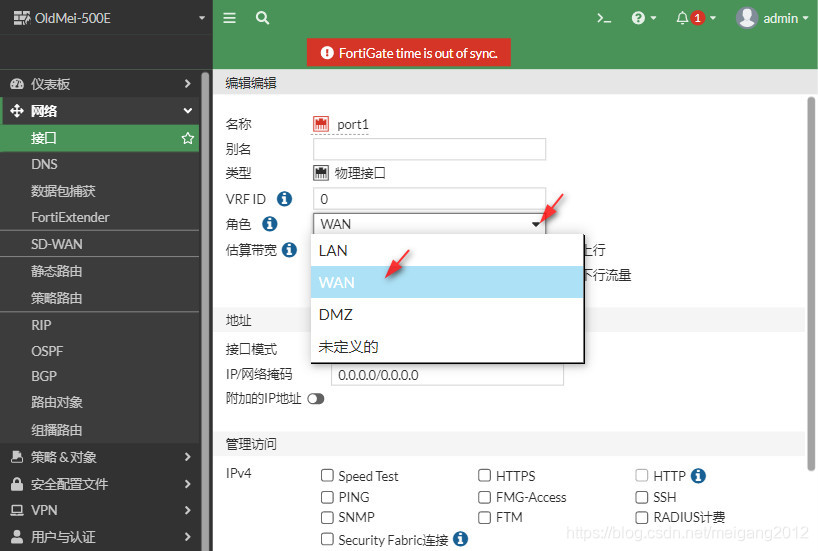Select LAN from the role list
Viewport: 818px width, 551px height.
[x=447, y=250]
